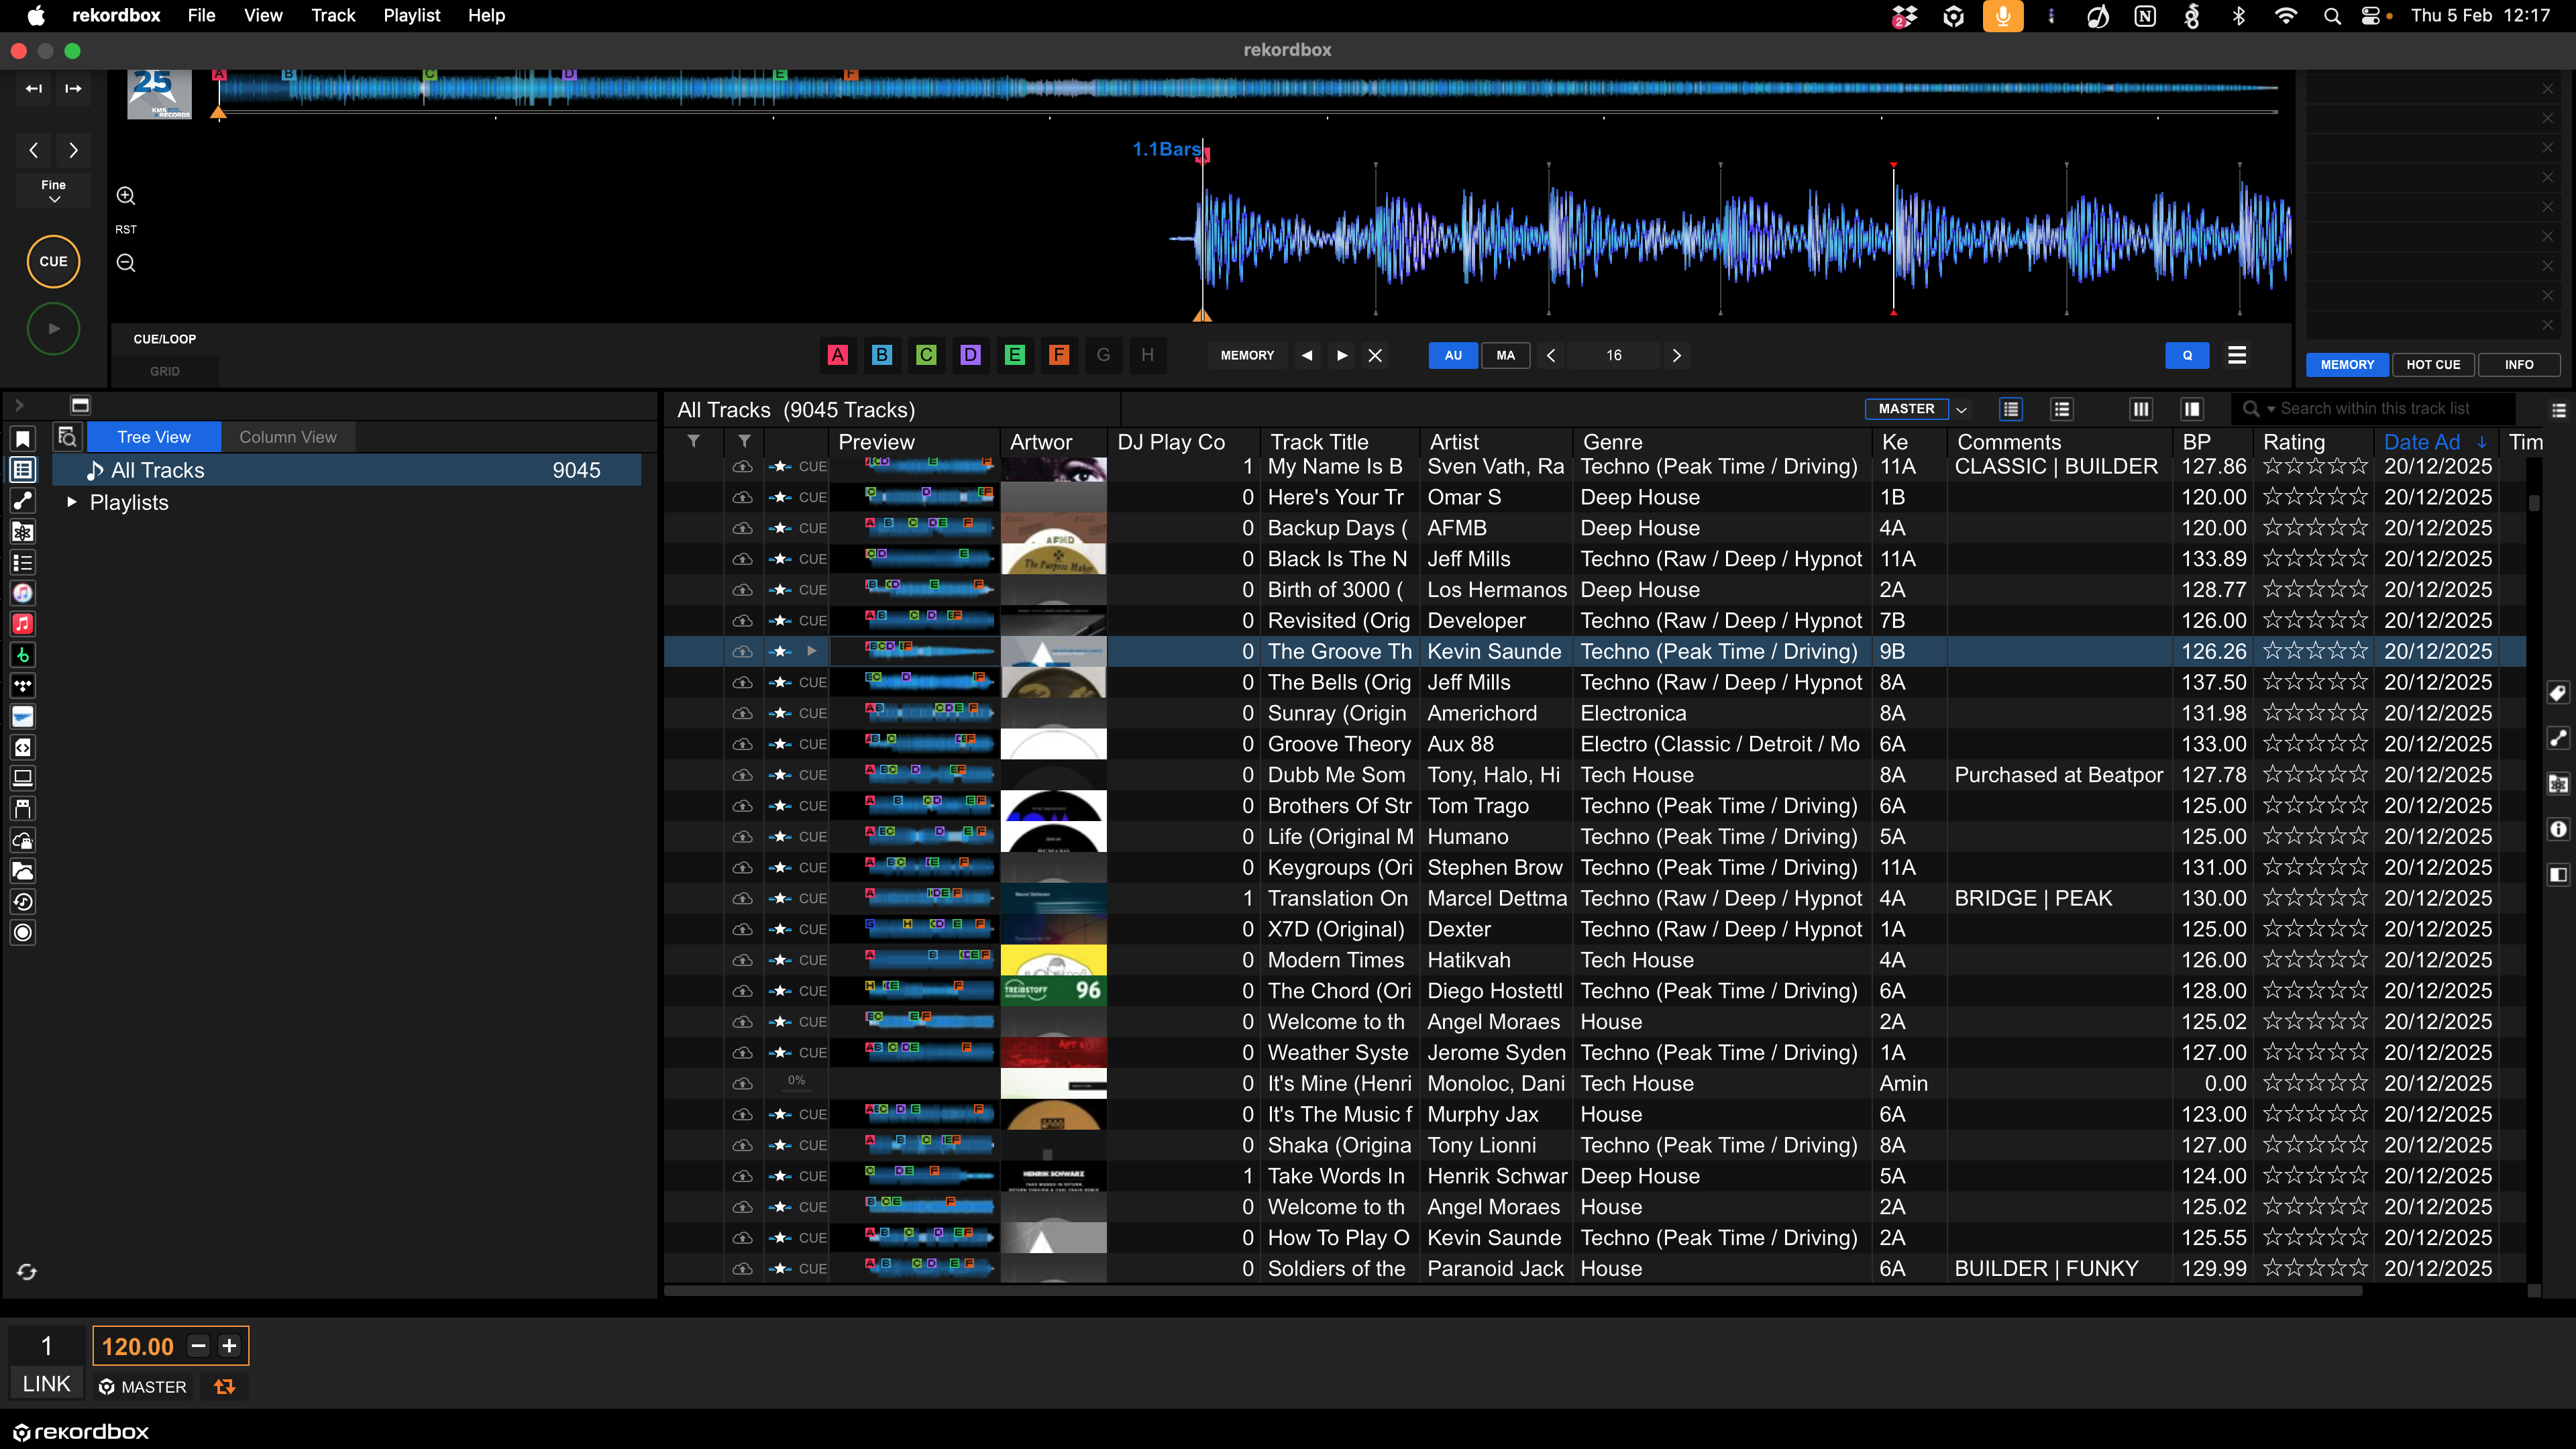Toggle the Q quantize button
Viewport: 2576px width, 1449px height.
(2187, 355)
